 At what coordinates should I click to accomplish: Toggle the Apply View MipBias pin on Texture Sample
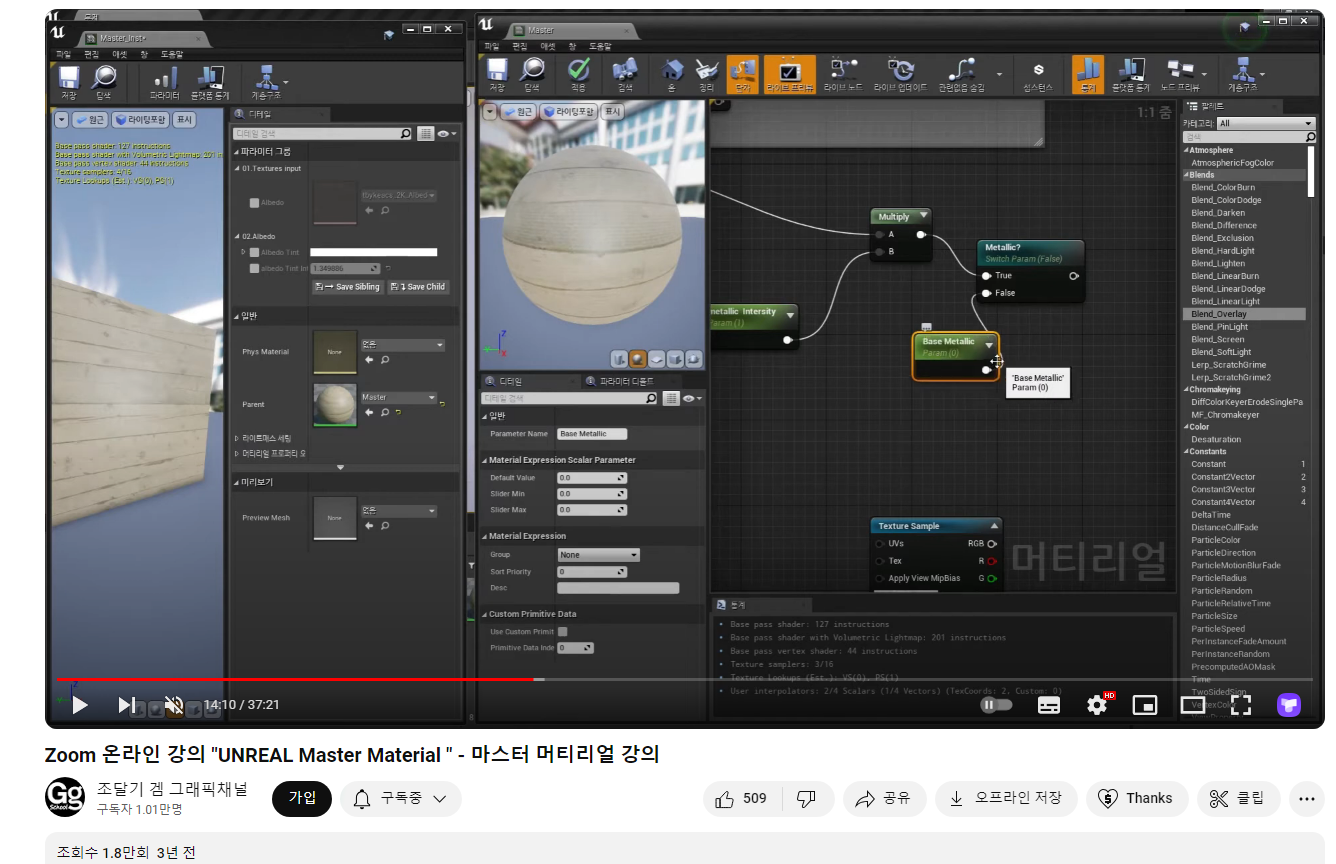pyautogui.click(x=880, y=578)
